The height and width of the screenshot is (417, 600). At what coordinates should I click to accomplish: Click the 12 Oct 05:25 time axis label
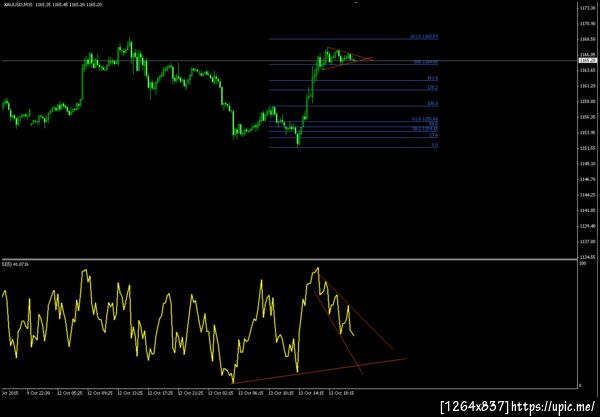(69, 393)
